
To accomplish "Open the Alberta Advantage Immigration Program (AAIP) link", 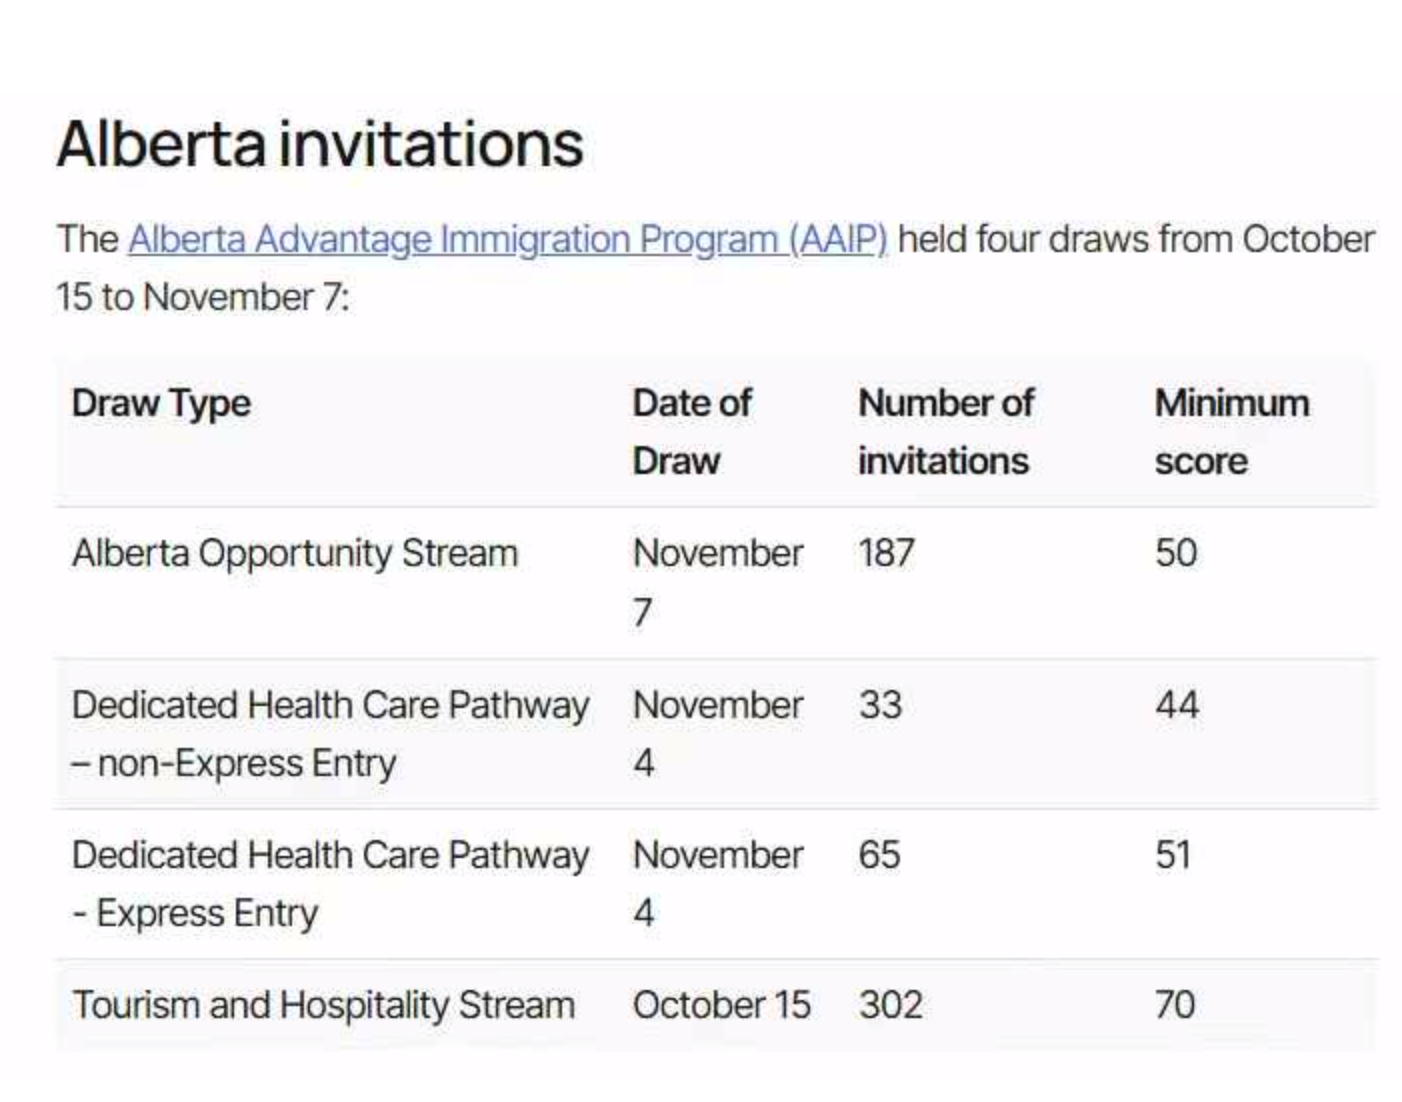I will tap(508, 240).
